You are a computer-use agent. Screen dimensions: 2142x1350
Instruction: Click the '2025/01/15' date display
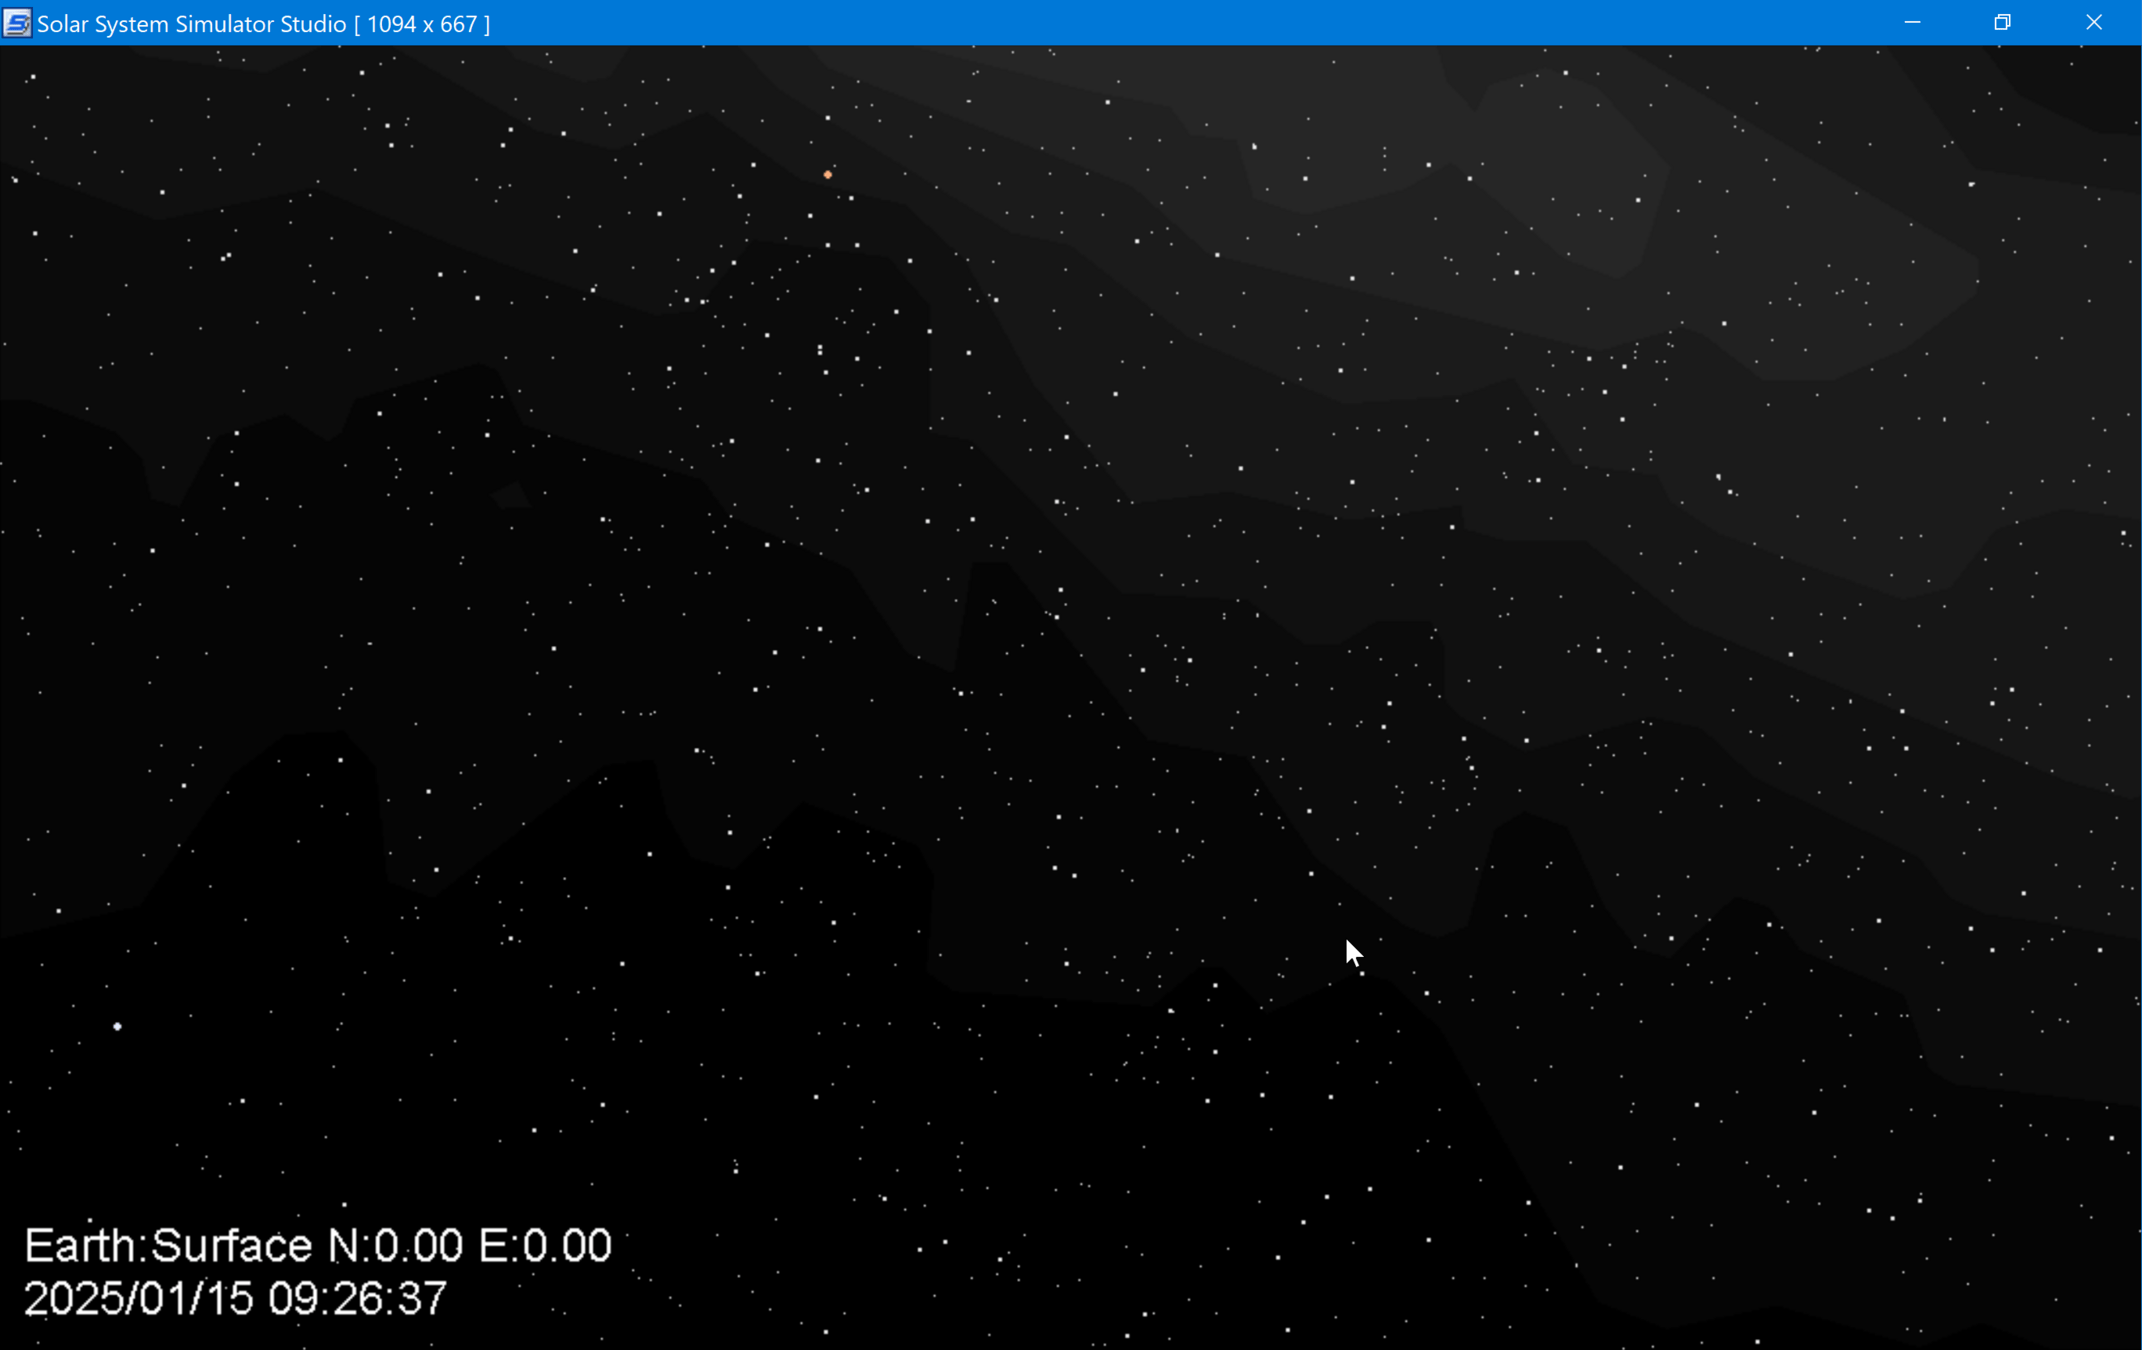(x=138, y=1299)
